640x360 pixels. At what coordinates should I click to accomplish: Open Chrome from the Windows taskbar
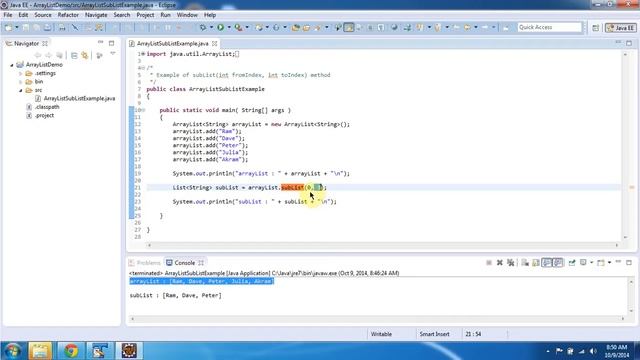71,351
